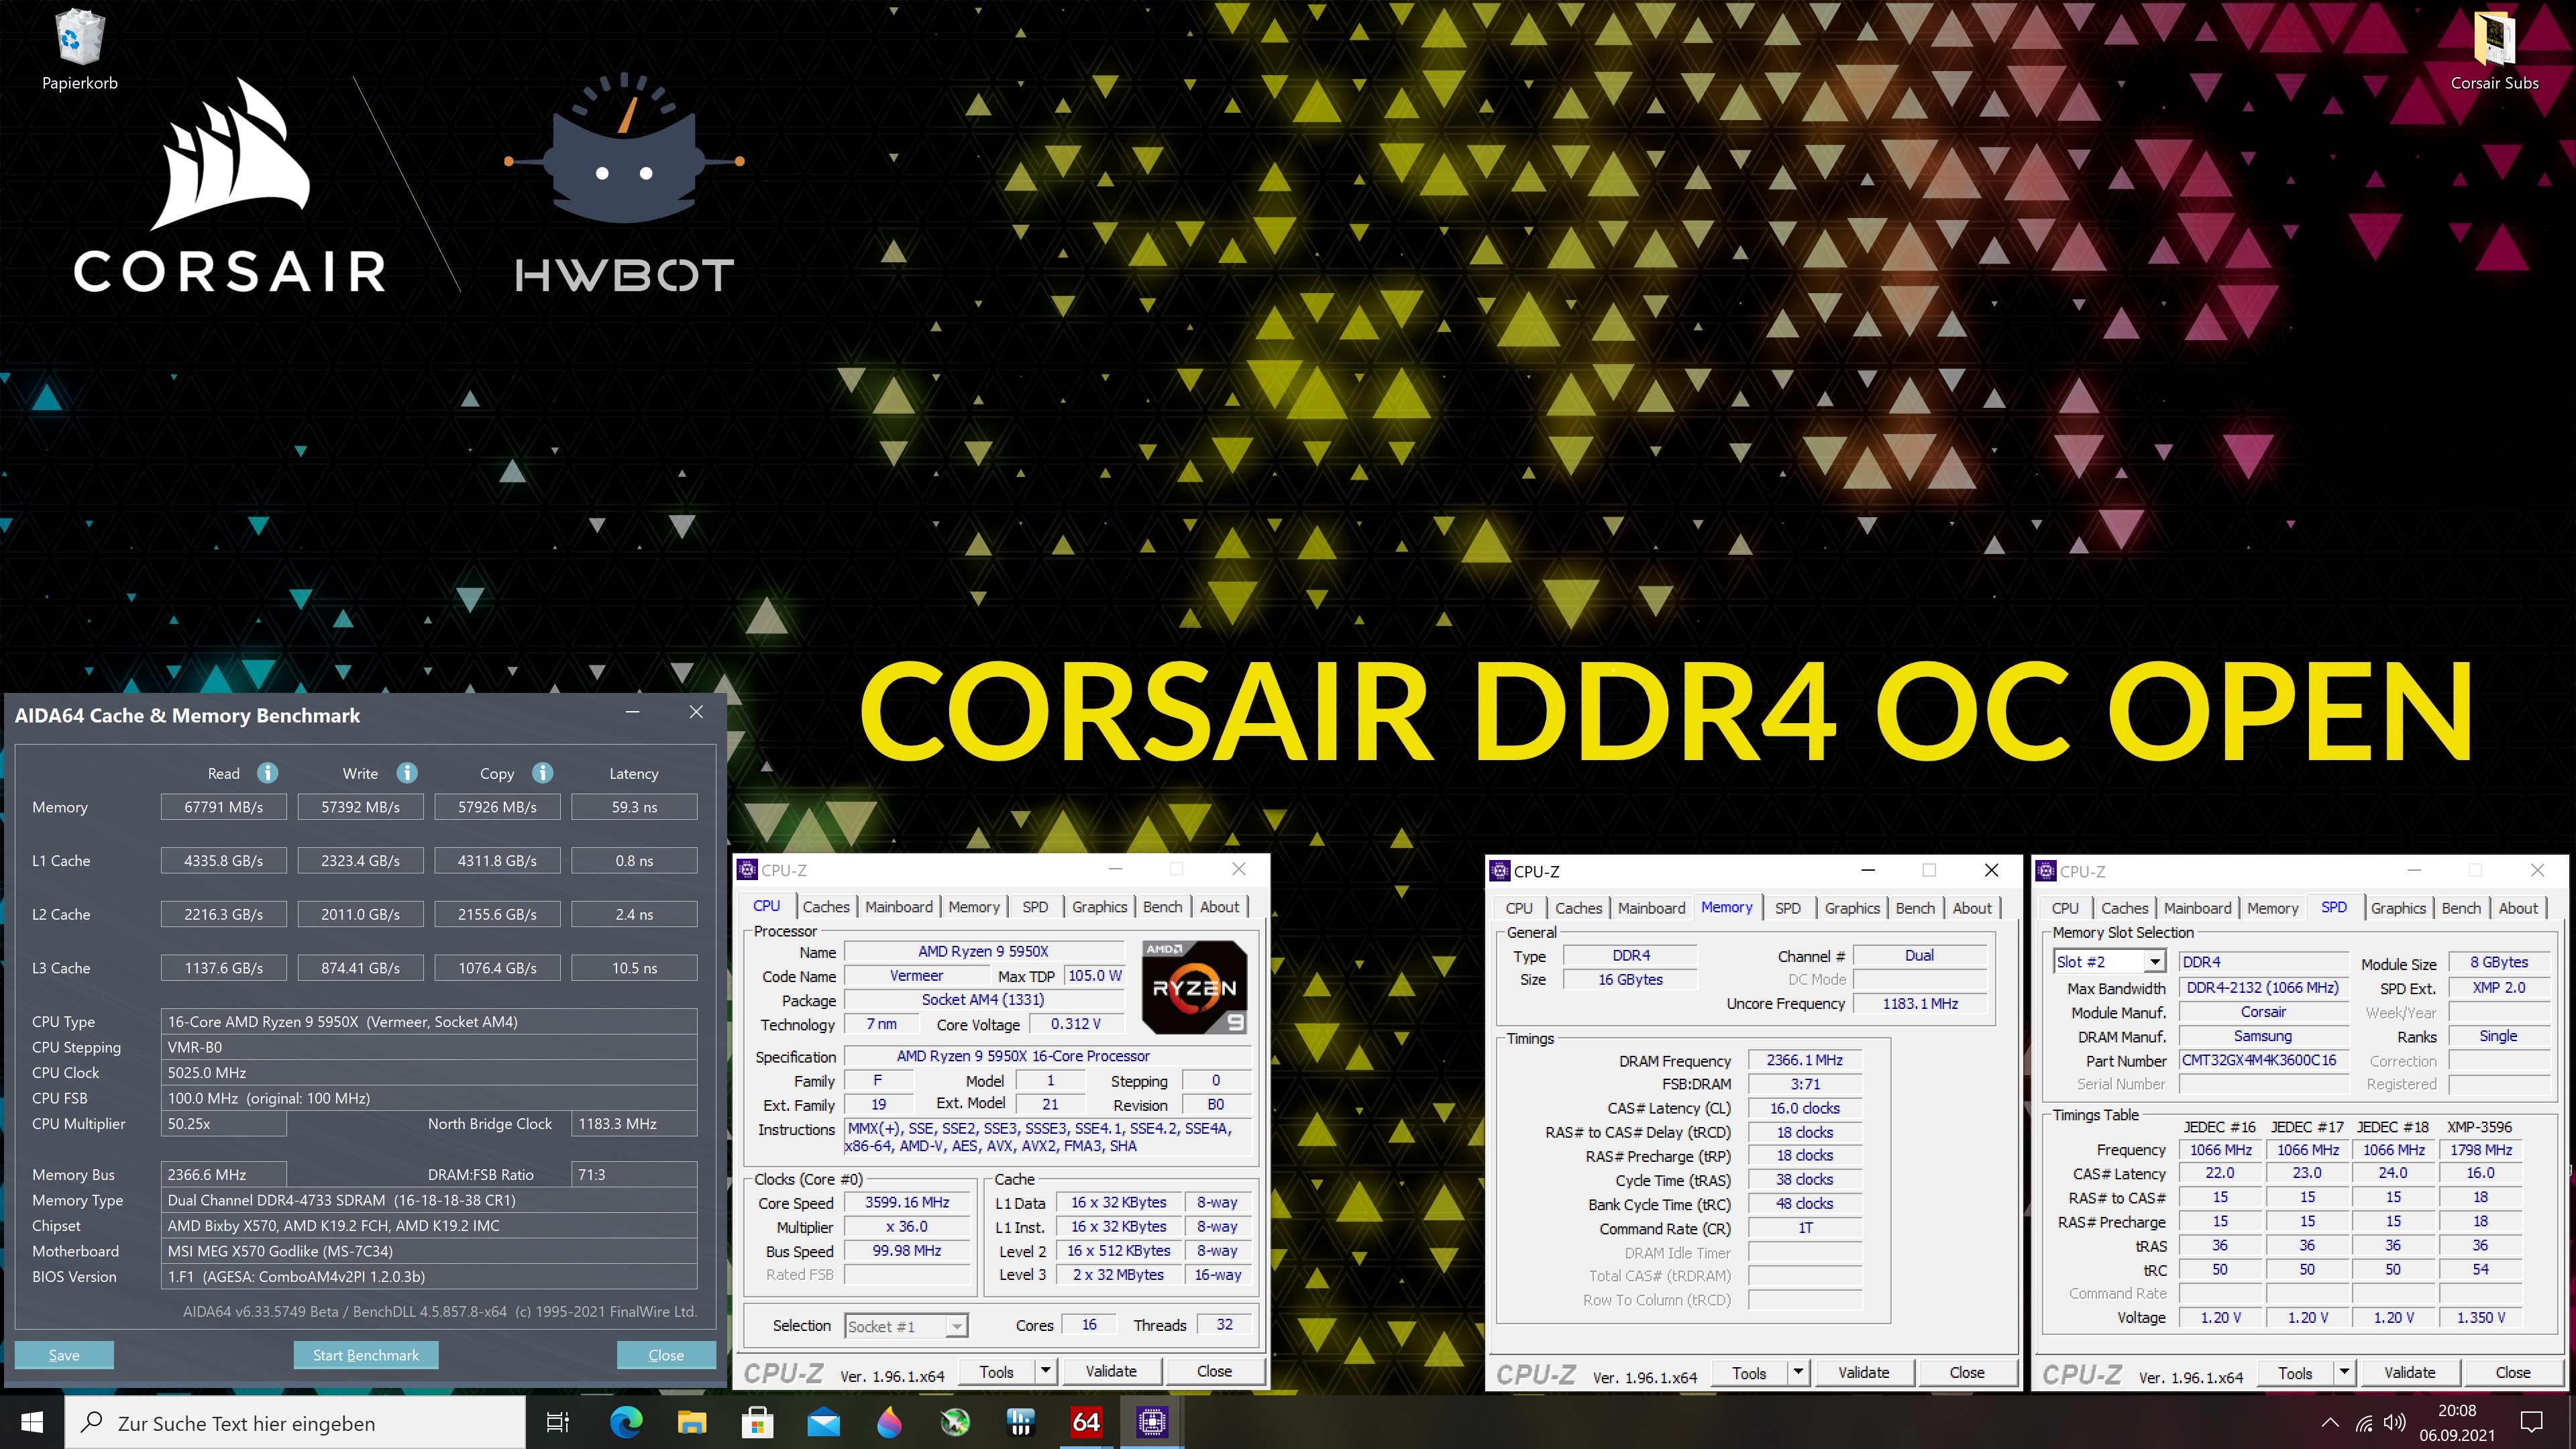Launch Microsoft Edge from the taskbar

pyautogui.click(x=626, y=1422)
